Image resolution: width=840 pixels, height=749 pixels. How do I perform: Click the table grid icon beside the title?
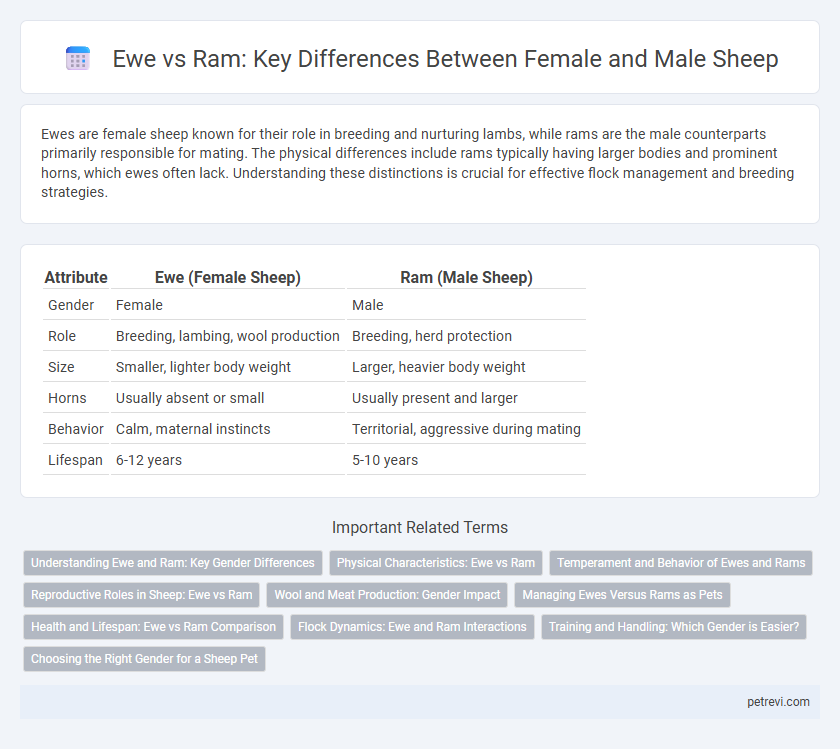[x=78, y=58]
